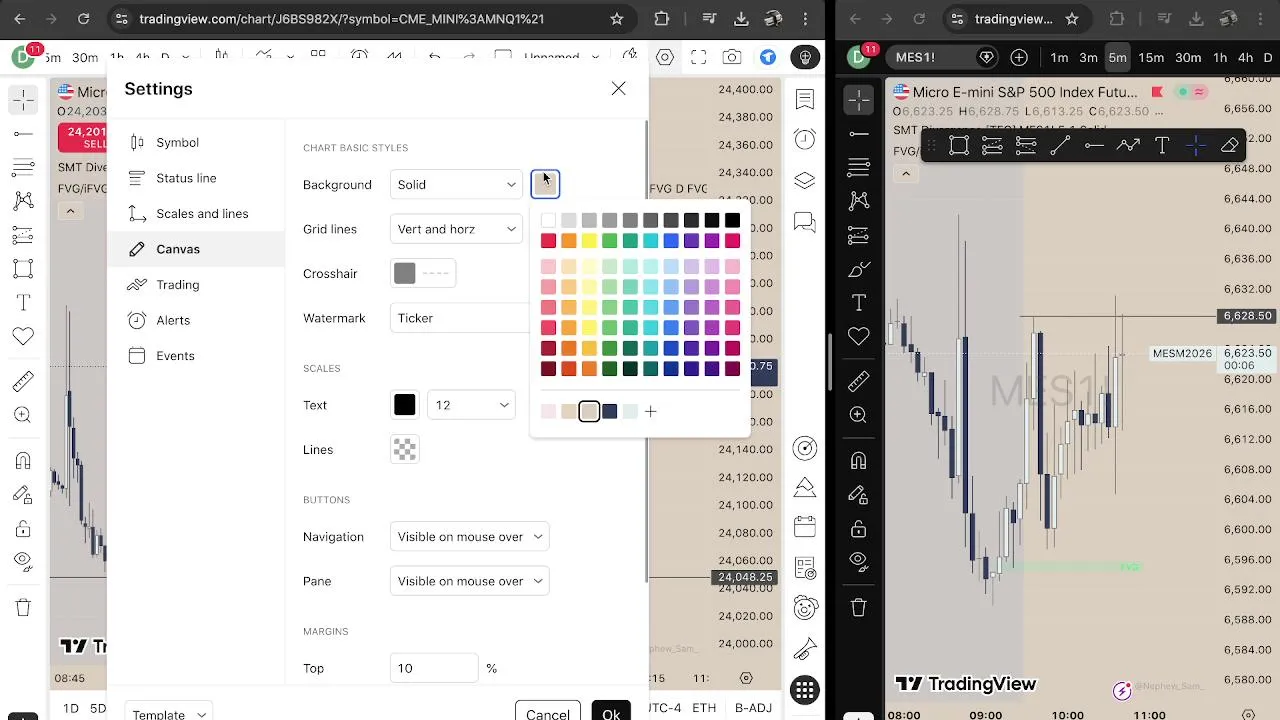Open Background type dropdown showing Solid
Screen dimensions: 1280x720
[x=456, y=185]
